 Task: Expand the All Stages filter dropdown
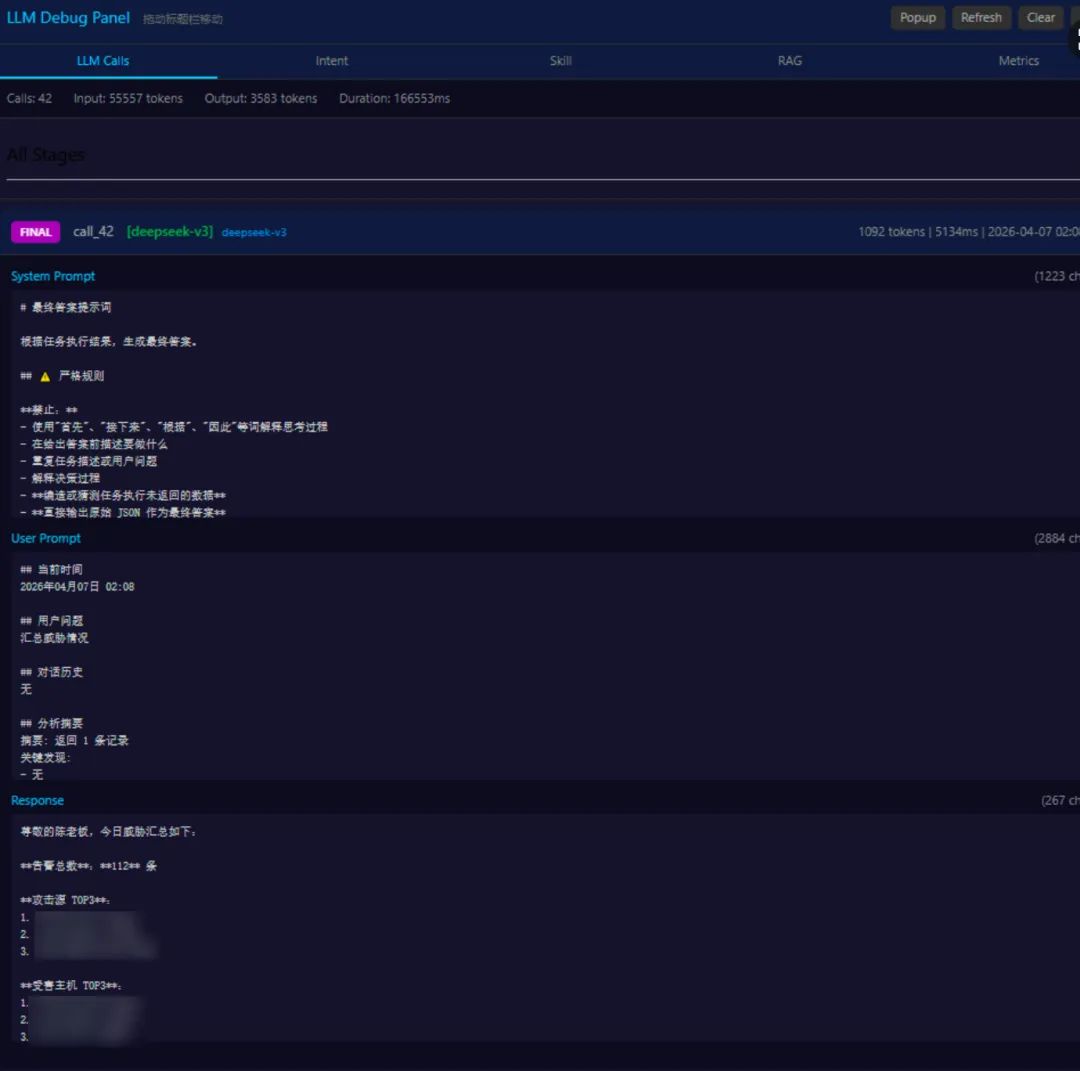pyautogui.click(x=543, y=156)
